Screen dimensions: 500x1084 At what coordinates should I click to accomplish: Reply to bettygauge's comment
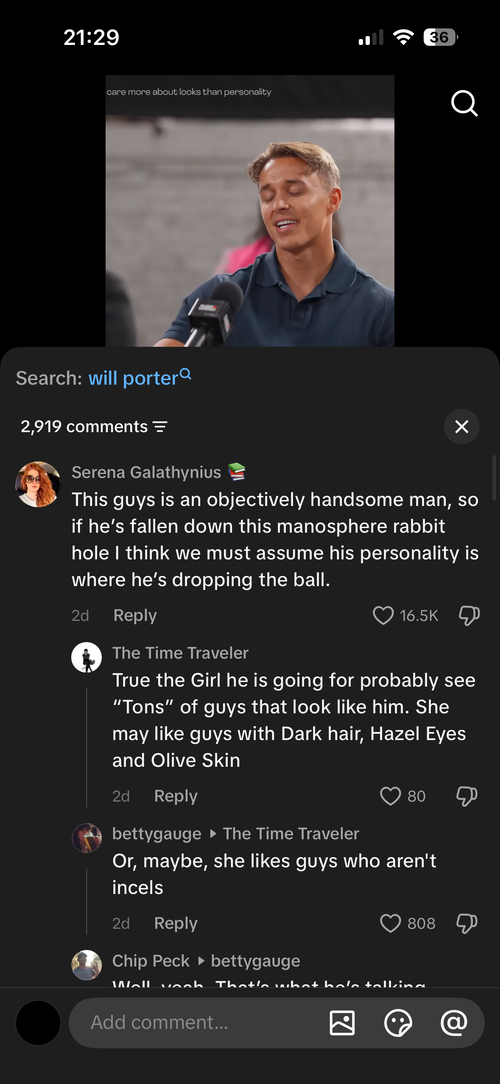[x=176, y=924]
